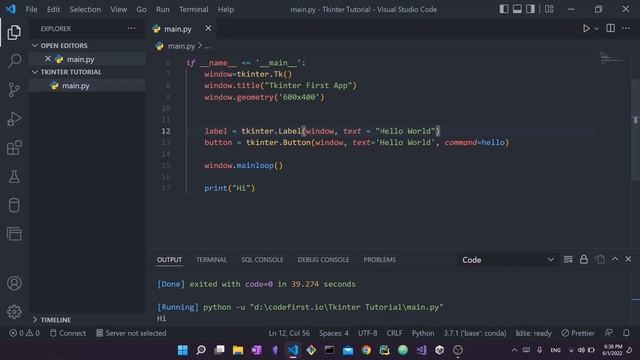The height and width of the screenshot is (360, 640).
Task: Toggle primary side bar layout icon
Action: click(x=504, y=9)
